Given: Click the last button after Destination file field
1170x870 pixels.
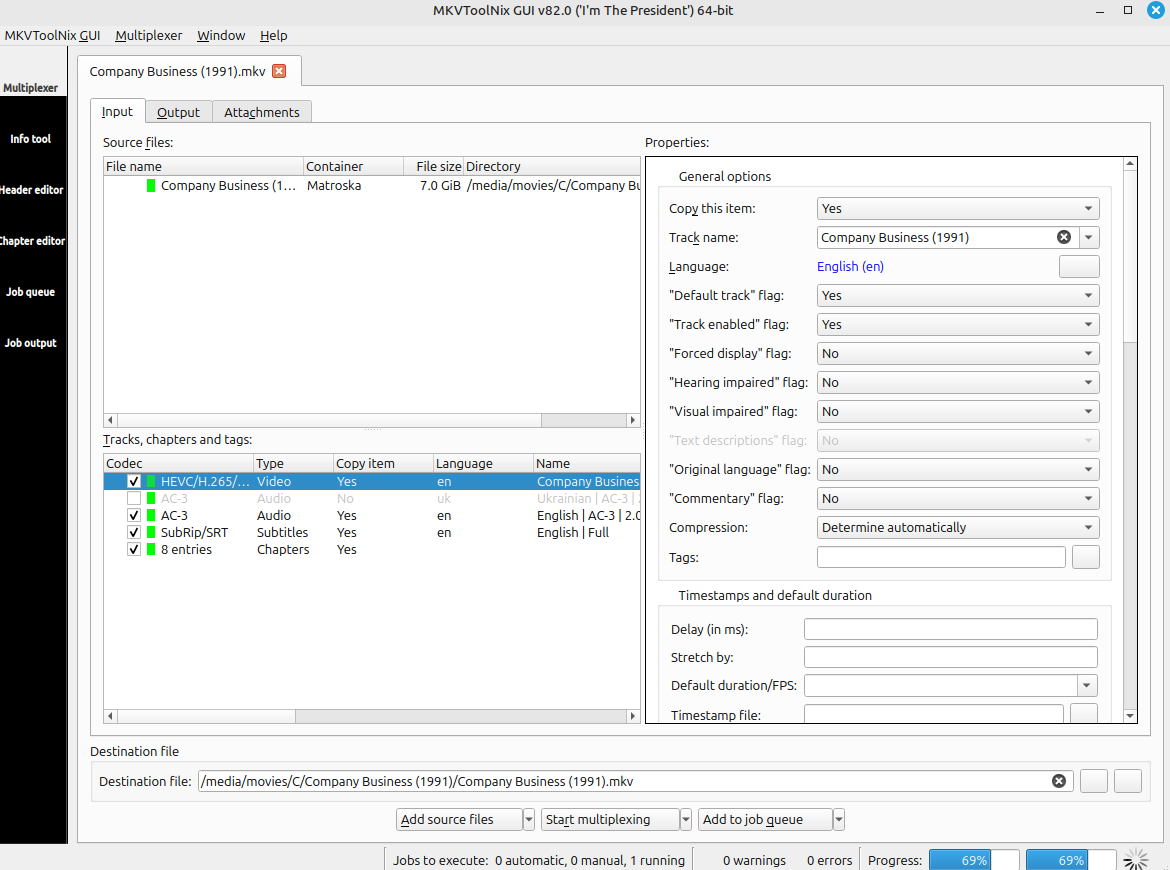Looking at the screenshot, I should [x=1128, y=781].
